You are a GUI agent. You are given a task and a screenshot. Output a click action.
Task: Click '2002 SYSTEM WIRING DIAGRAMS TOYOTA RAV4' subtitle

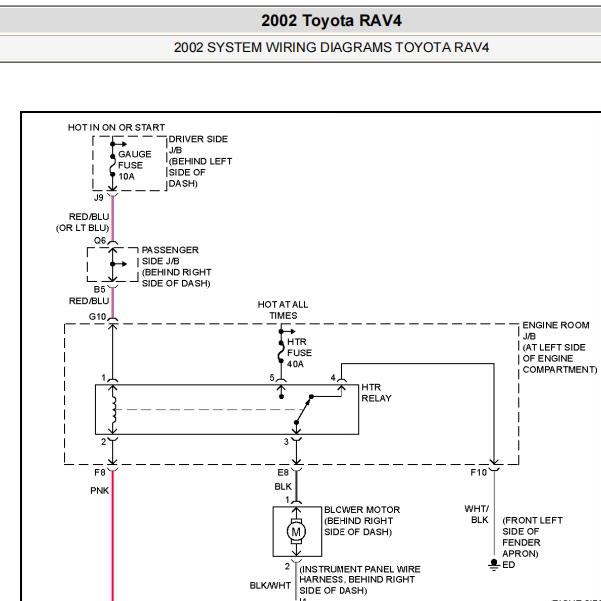click(331, 48)
